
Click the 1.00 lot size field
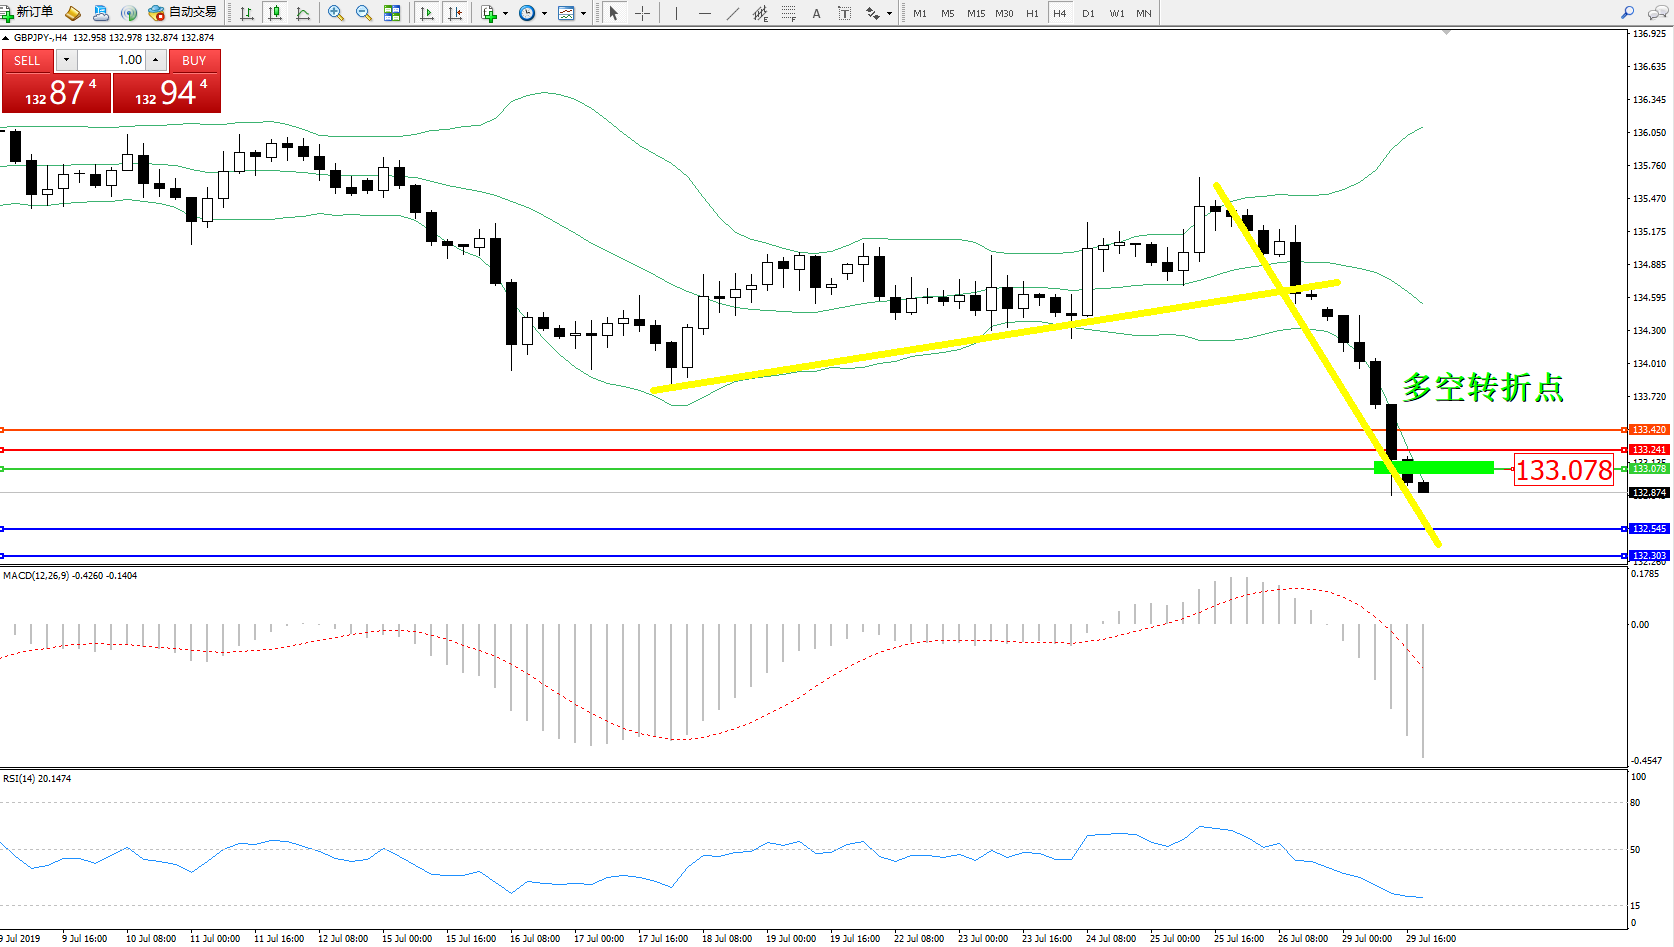[x=112, y=60]
